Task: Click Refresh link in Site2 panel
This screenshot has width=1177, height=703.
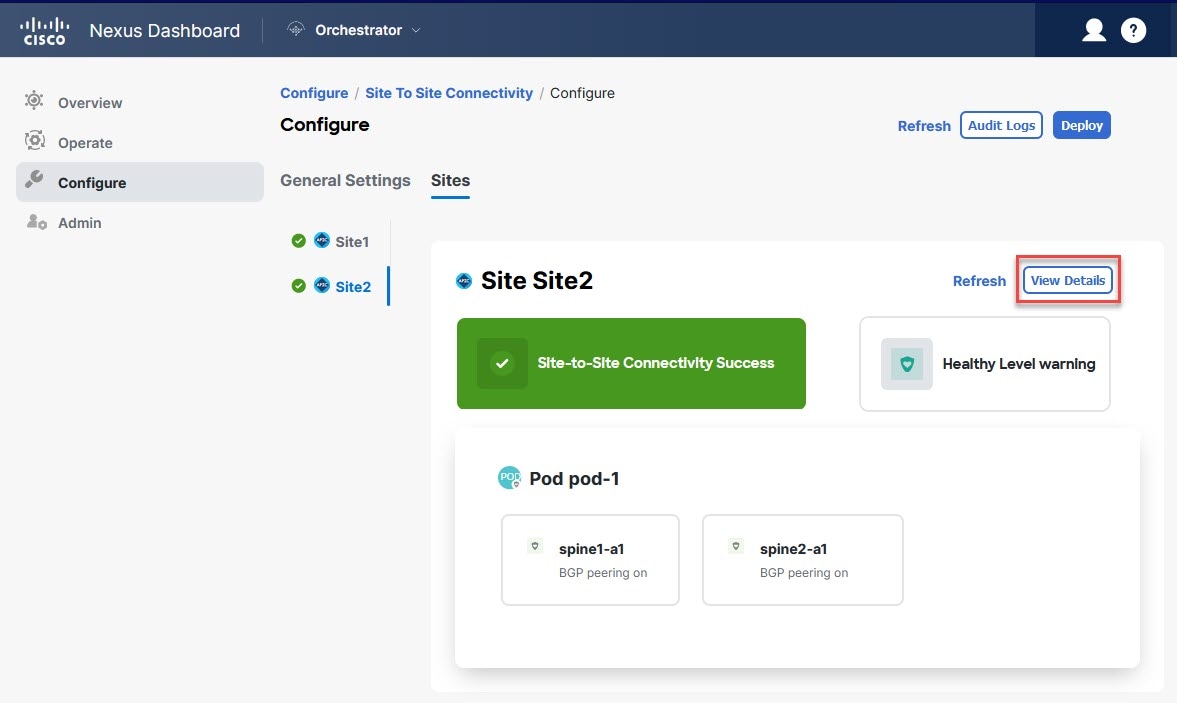Action: (979, 281)
